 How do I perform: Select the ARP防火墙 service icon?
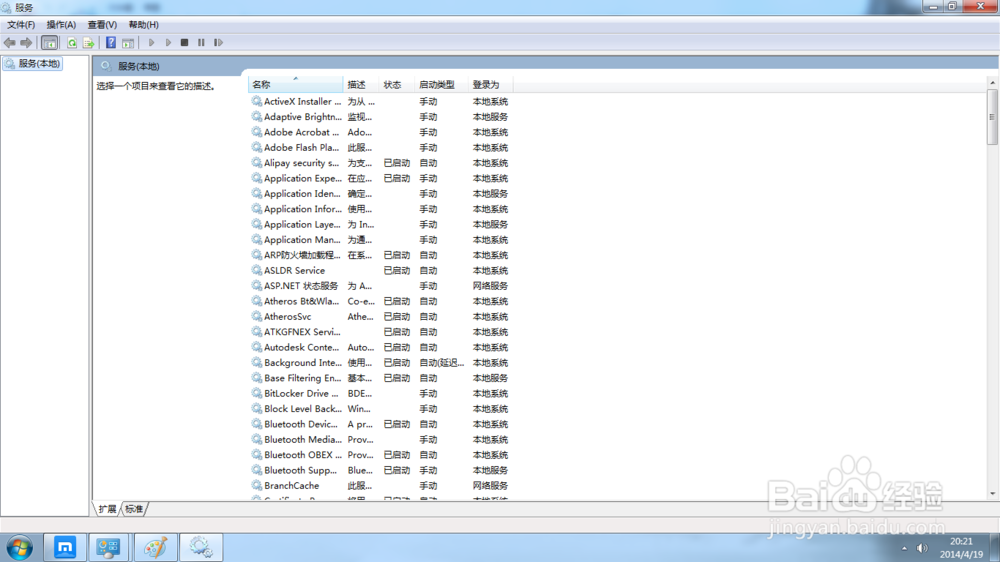tap(256, 255)
